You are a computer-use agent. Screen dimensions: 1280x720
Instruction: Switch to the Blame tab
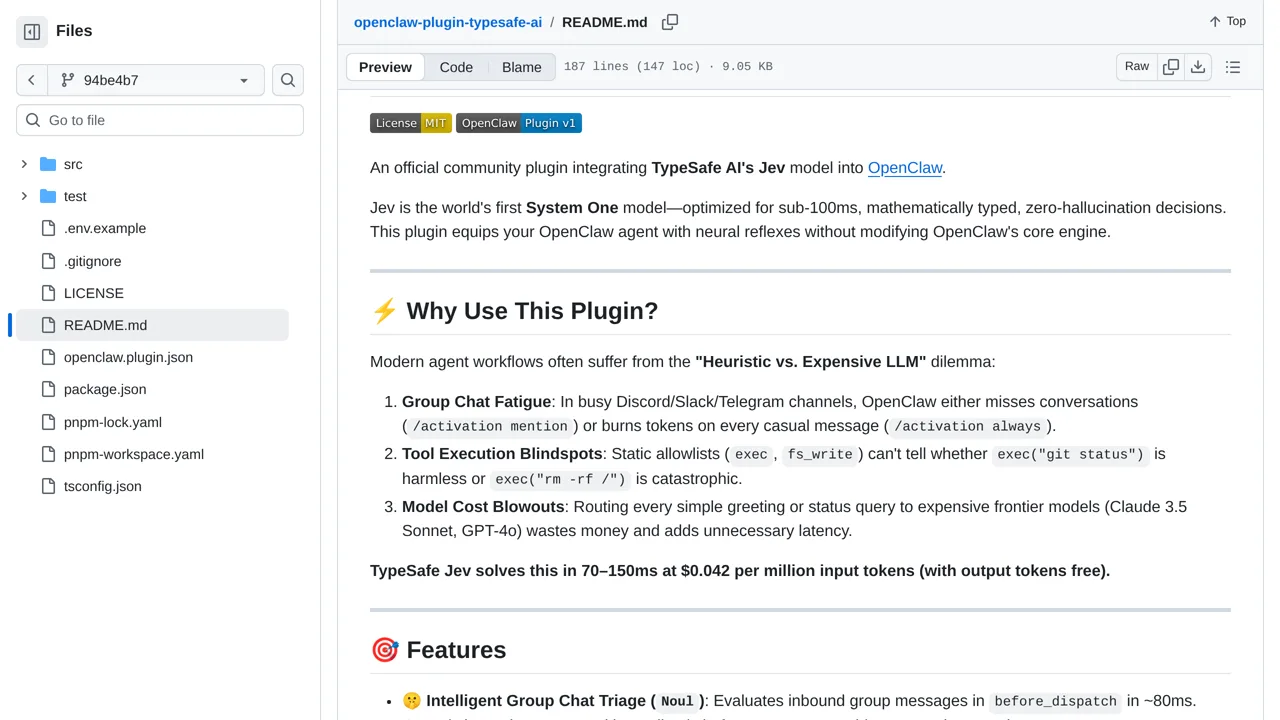pos(522,67)
